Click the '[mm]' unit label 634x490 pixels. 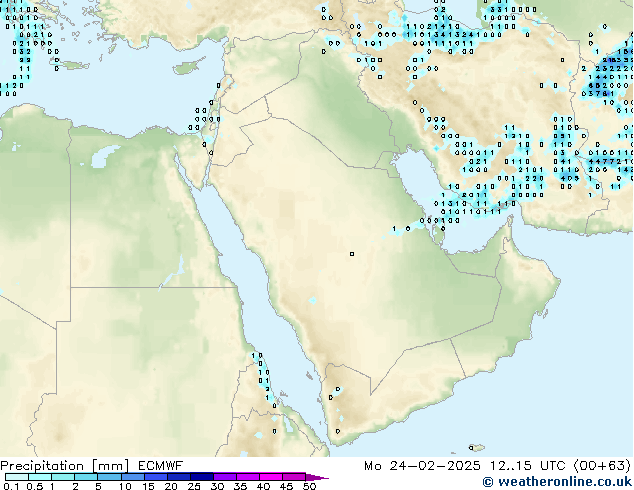(111, 466)
